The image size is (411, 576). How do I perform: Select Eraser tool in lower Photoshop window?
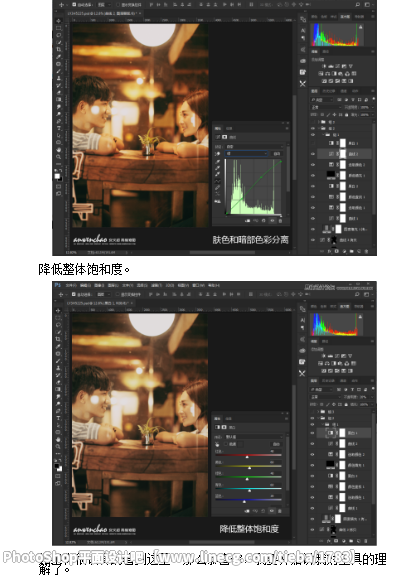coord(58,382)
